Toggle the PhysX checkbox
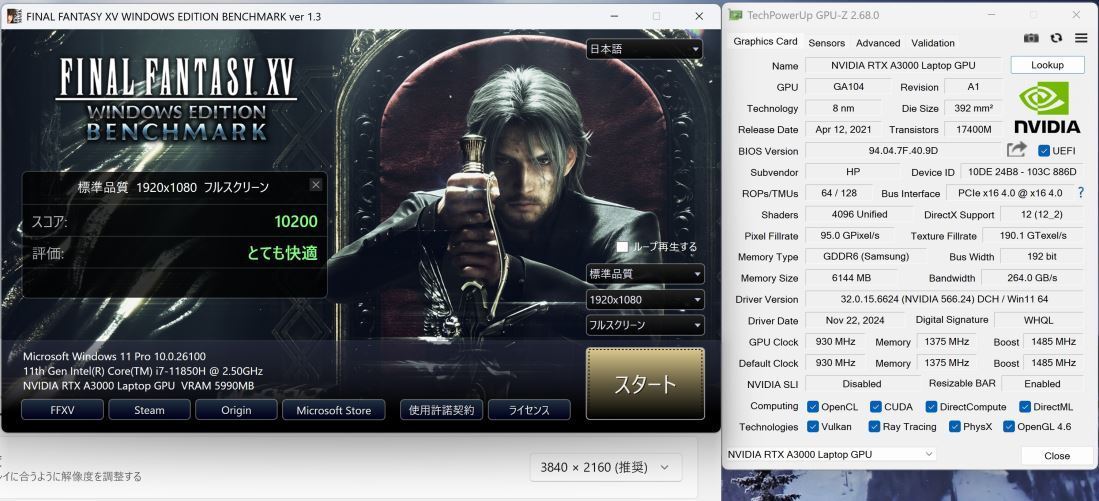 coord(955,426)
